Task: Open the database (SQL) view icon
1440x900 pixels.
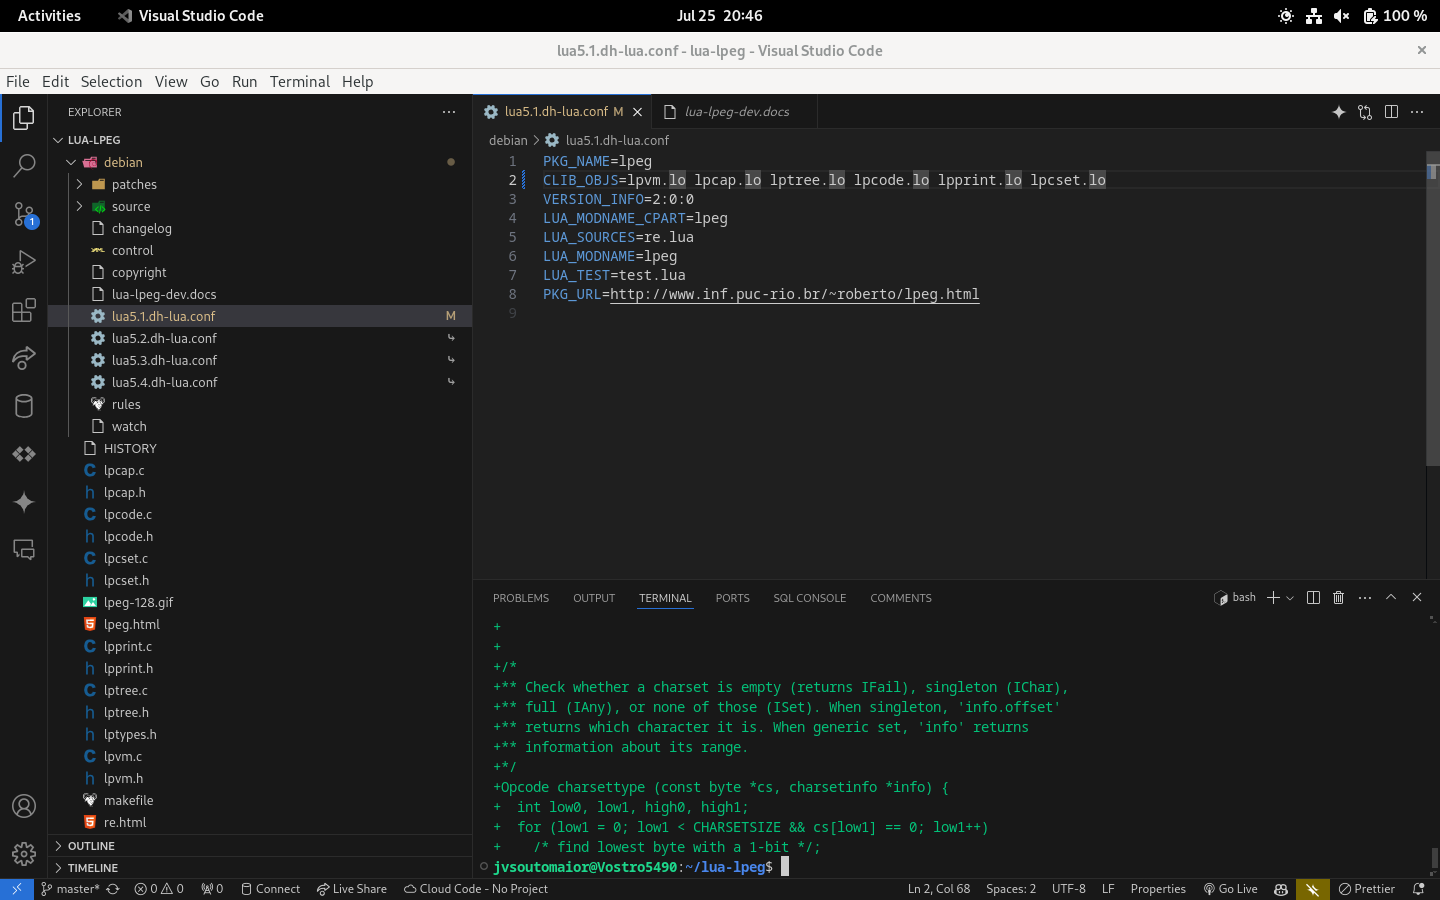Action: (x=24, y=406)
